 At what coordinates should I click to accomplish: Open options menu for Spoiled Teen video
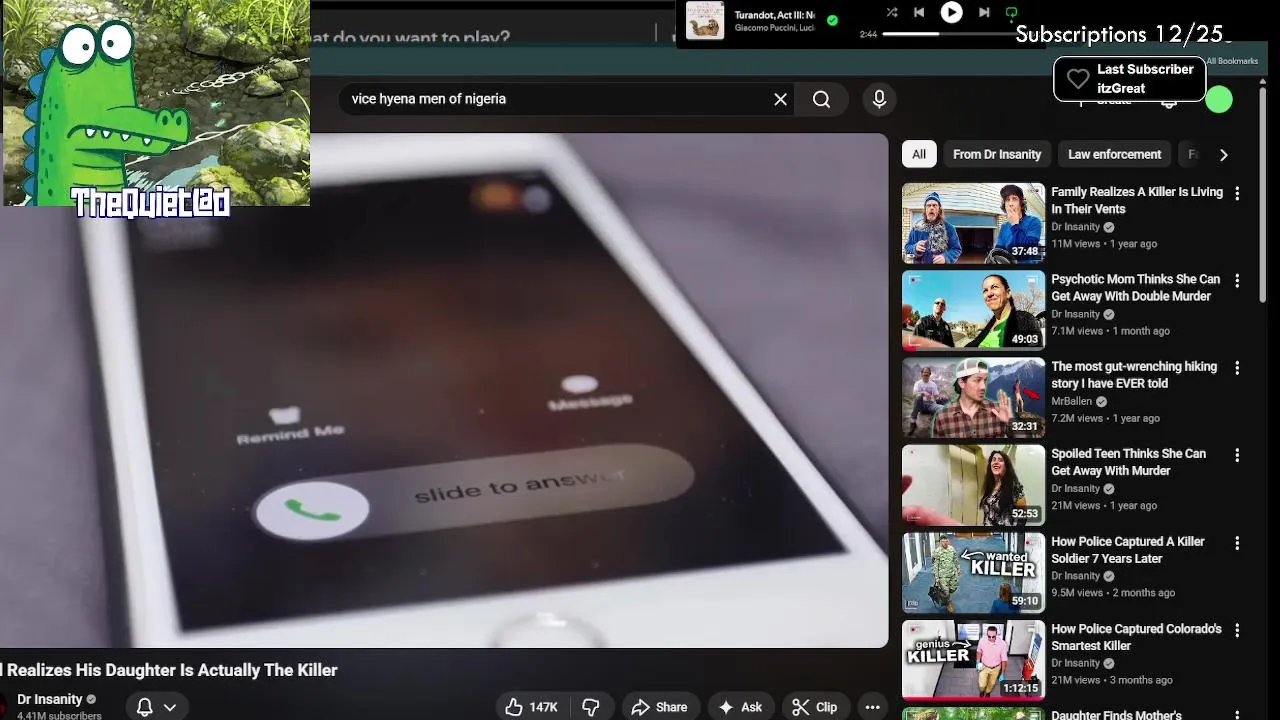[1237, 455]
